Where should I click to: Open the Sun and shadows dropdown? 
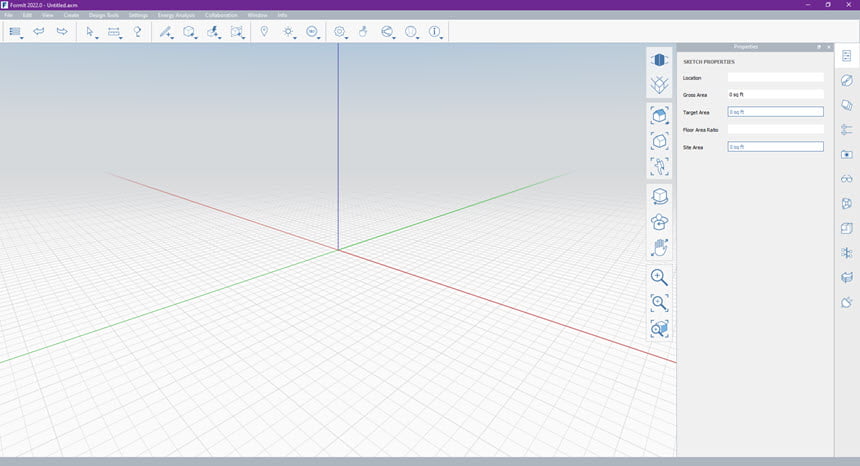point(288,32)
